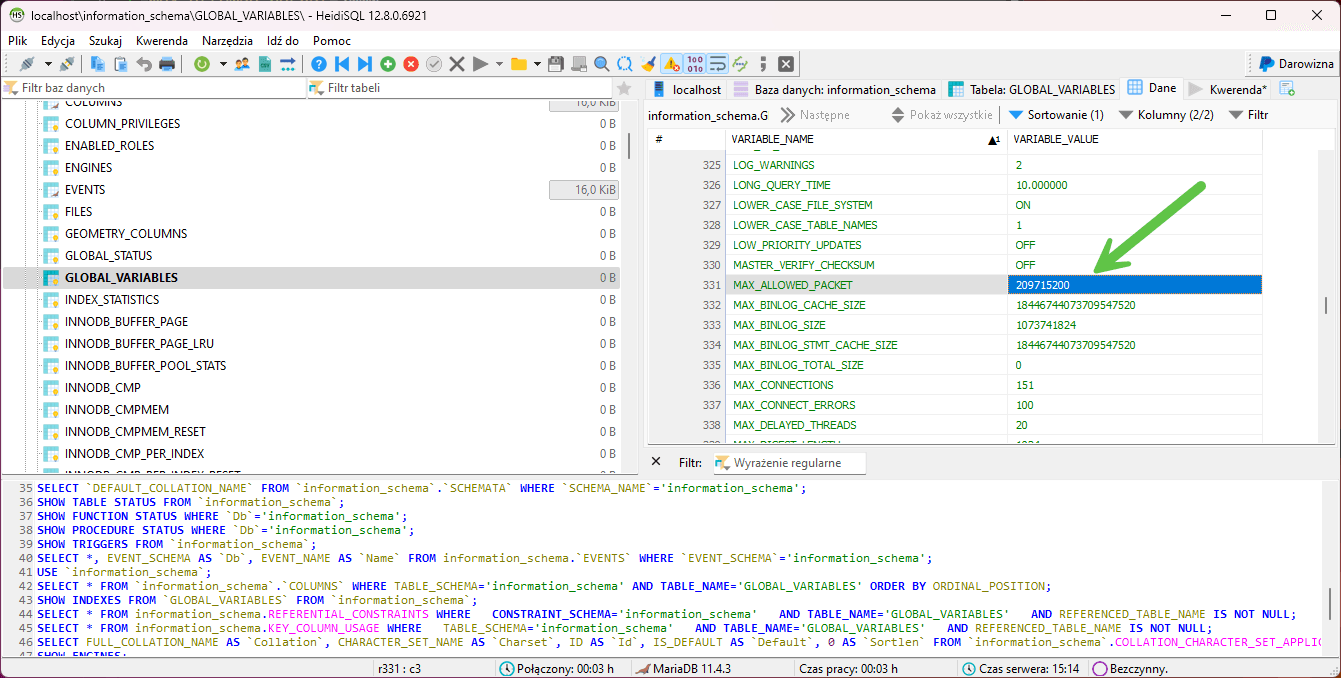Expand the Kolumny (2/2) dropdown
The height and width of the screenshot is (678, 1341).
(x=1166, y=115)
